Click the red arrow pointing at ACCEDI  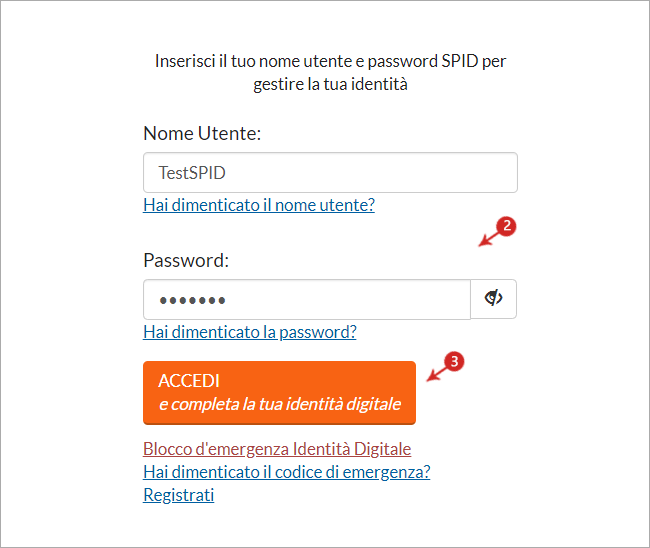[436, 374]
